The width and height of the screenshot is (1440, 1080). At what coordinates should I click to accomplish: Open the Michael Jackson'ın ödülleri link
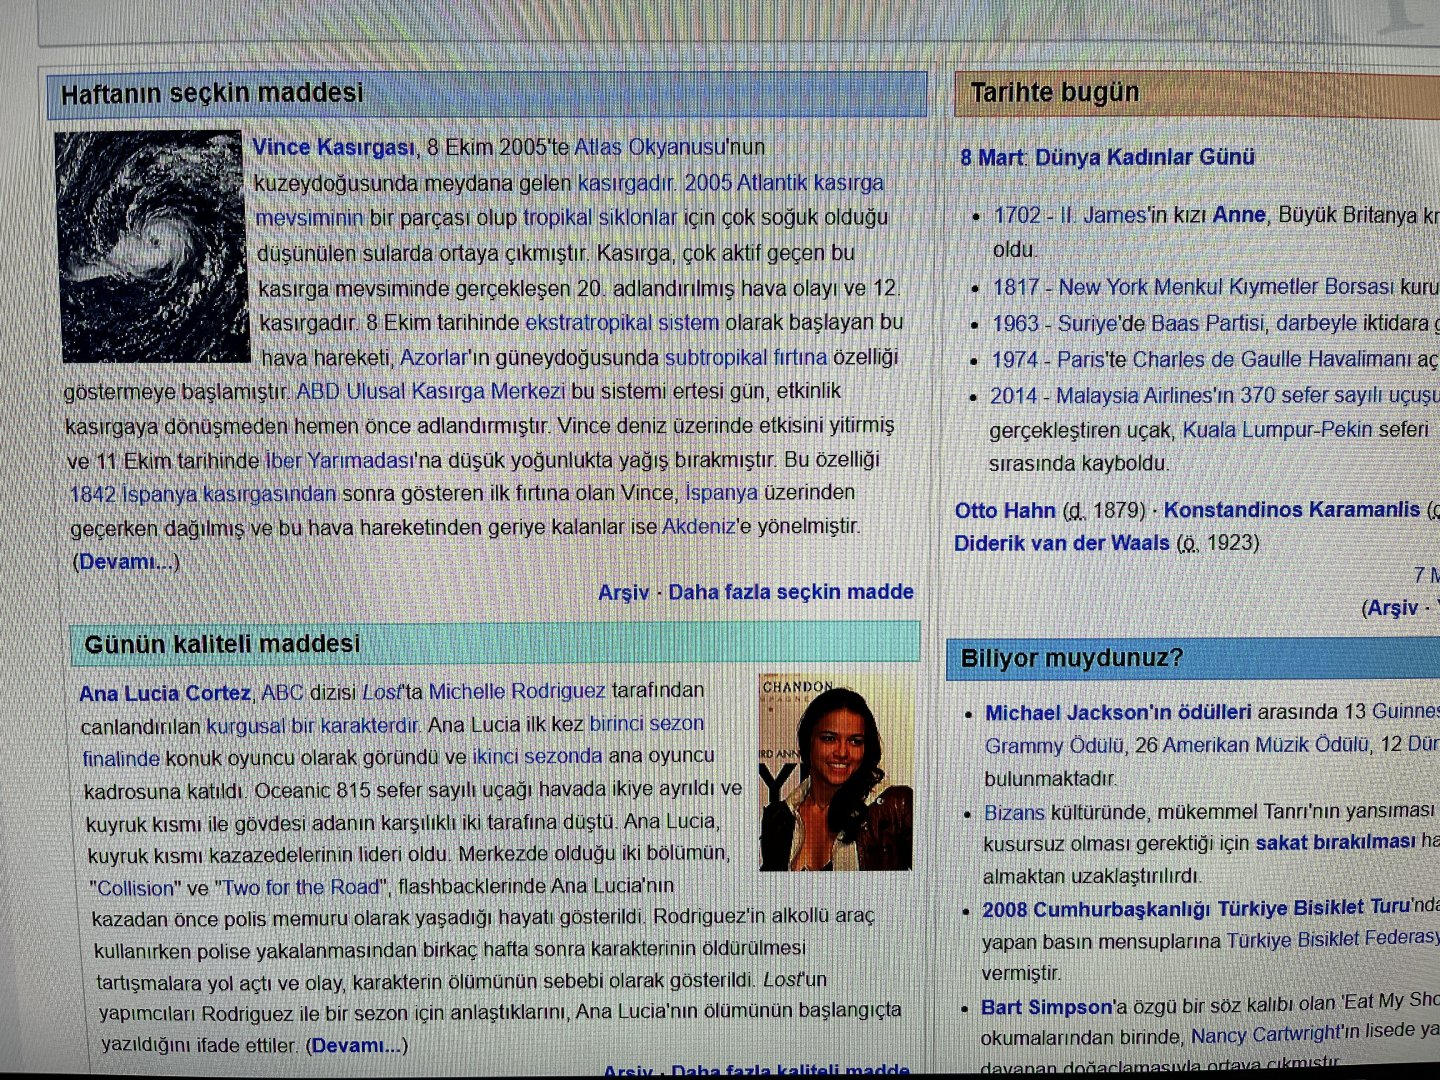pyautogui.click(x=1118, y=712)
